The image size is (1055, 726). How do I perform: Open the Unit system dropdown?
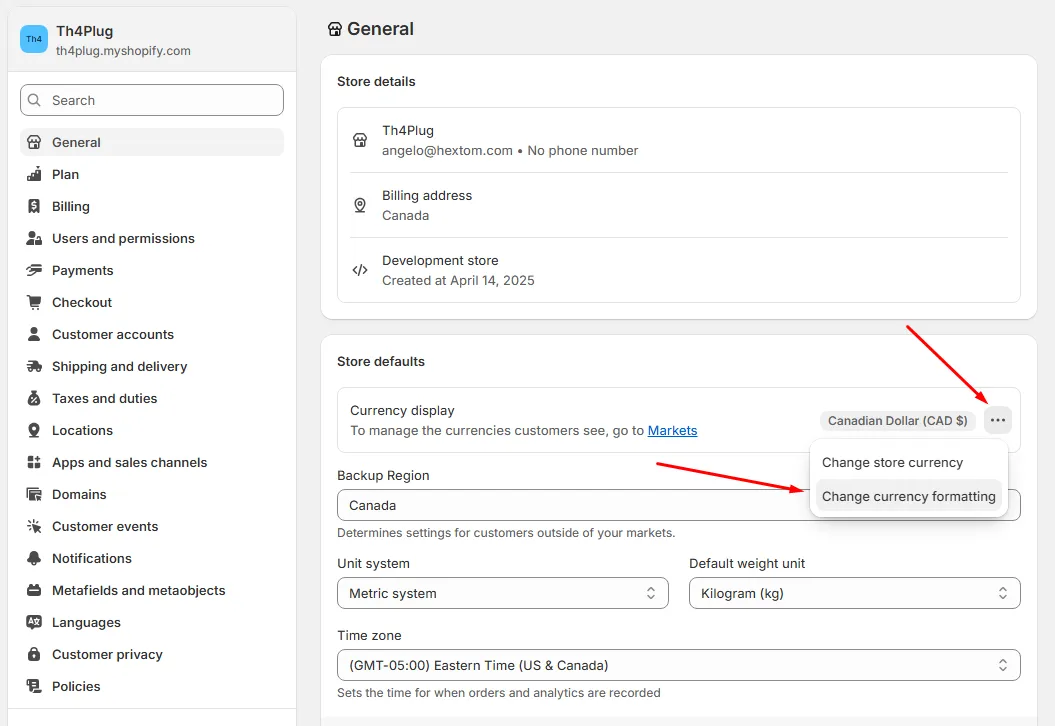[x=503, y=593]
